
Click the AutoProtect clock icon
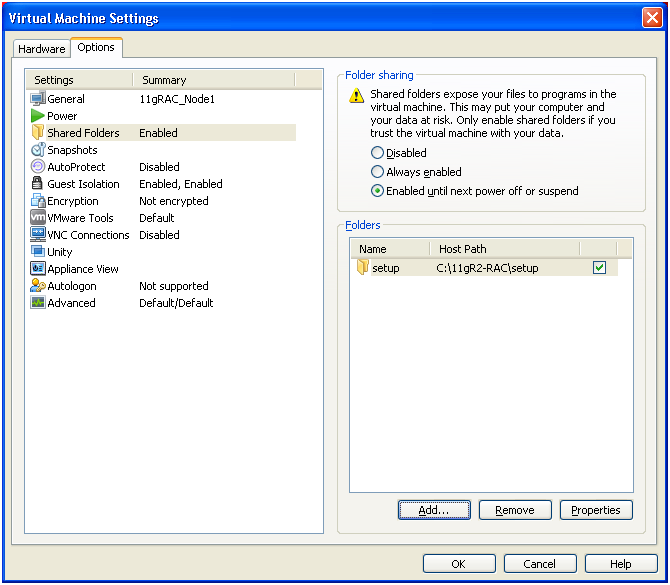(x=38, y=167)
